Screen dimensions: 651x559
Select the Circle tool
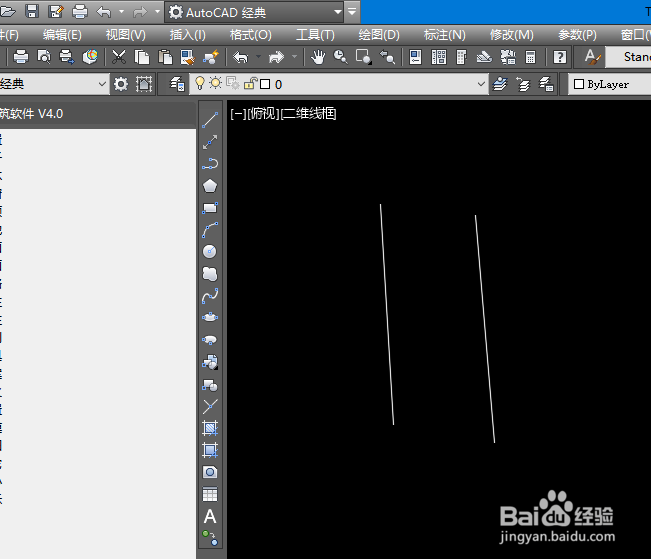pyautogui.click(x=210, y=252)
